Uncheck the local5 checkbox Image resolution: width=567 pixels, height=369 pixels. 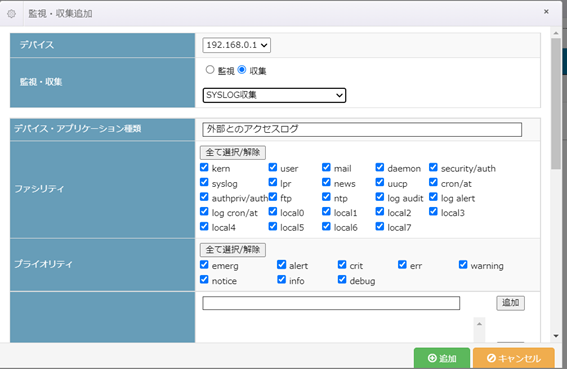273,226
